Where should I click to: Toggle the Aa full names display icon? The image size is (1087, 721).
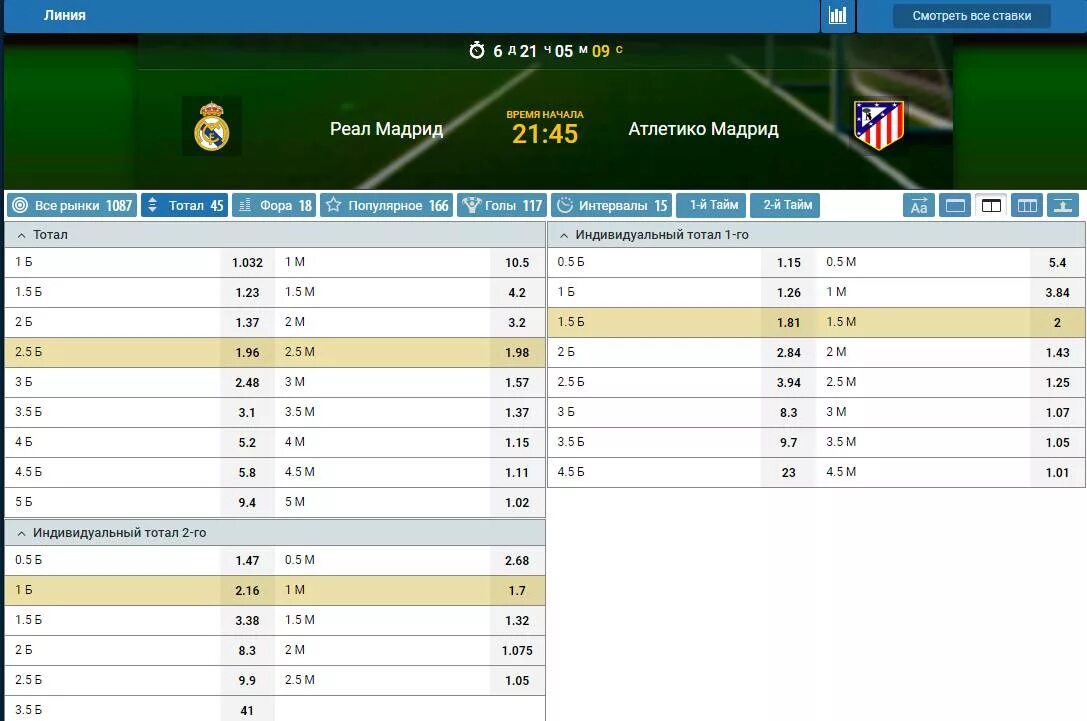click(x=919, y=206)
